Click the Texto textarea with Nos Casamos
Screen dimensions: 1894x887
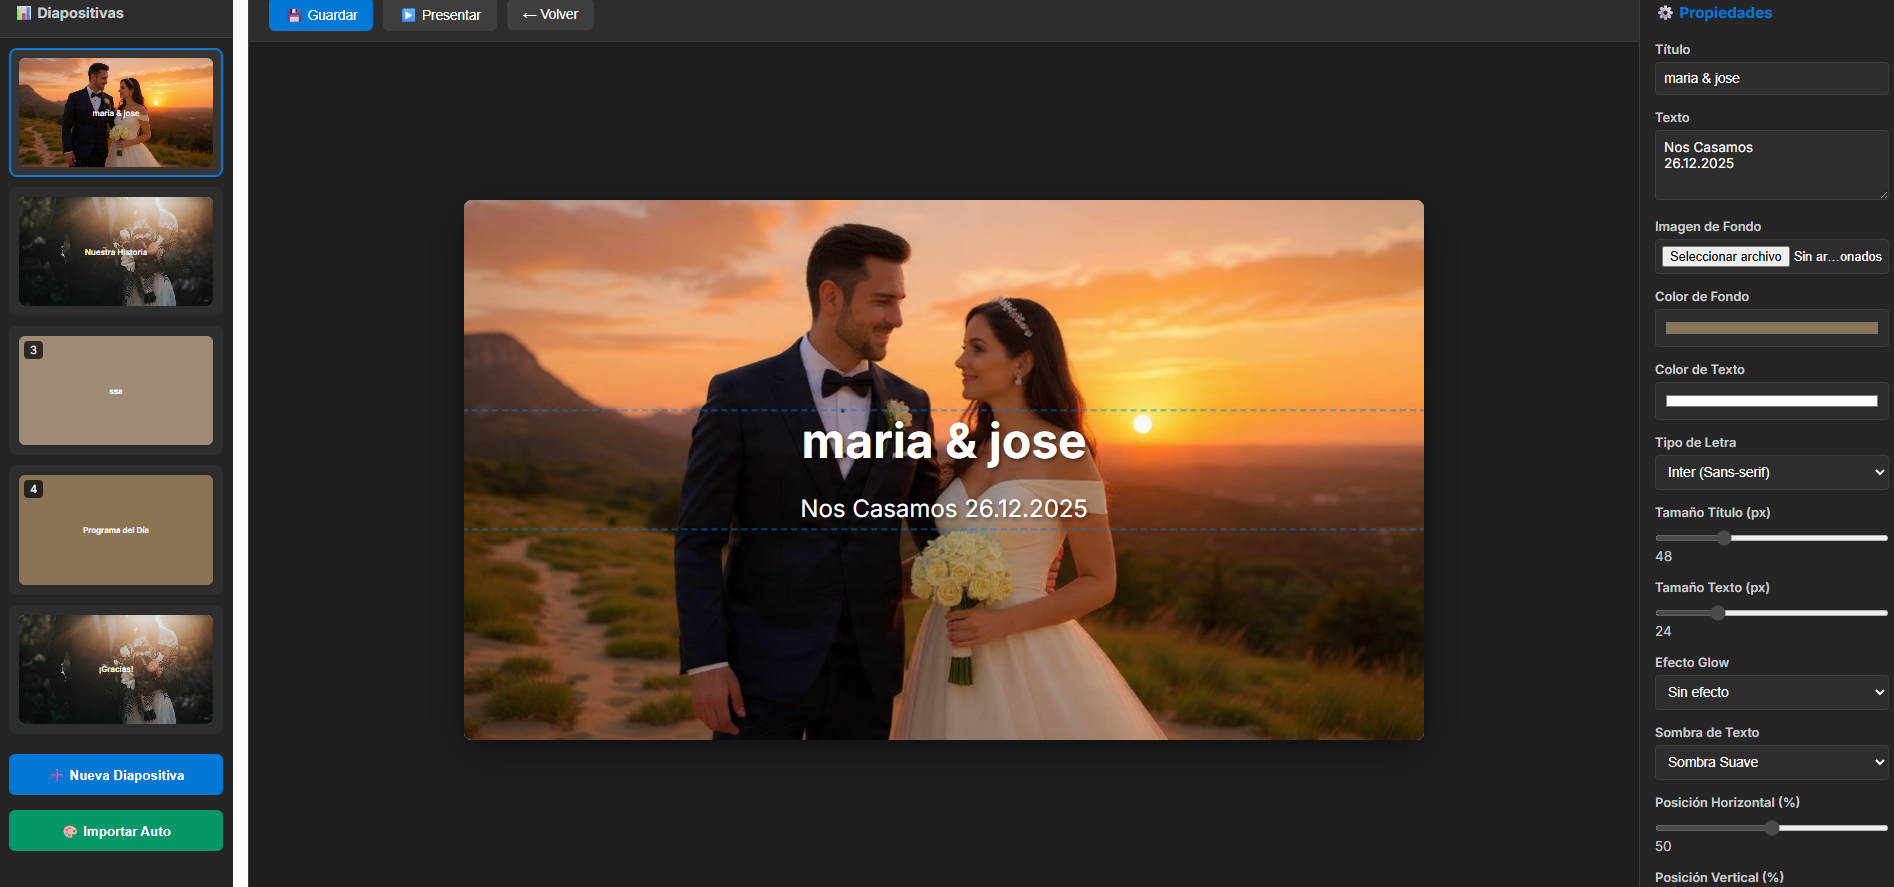[1771, 165]
